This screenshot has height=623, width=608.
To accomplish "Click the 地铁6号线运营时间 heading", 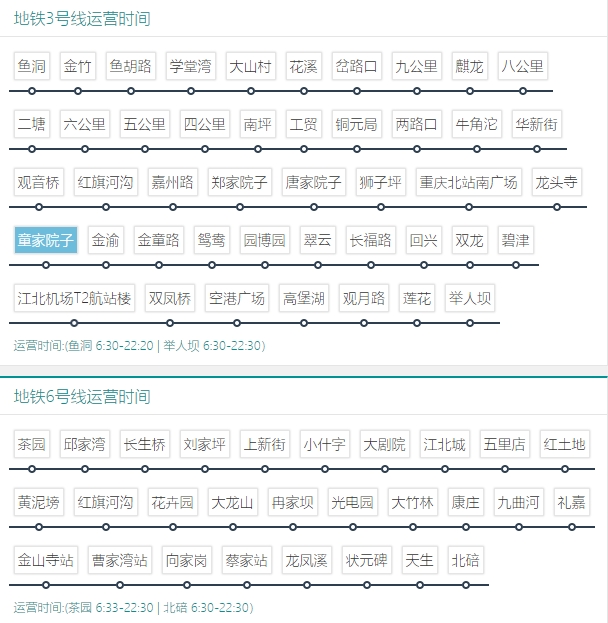I will [x=83, y=397].
